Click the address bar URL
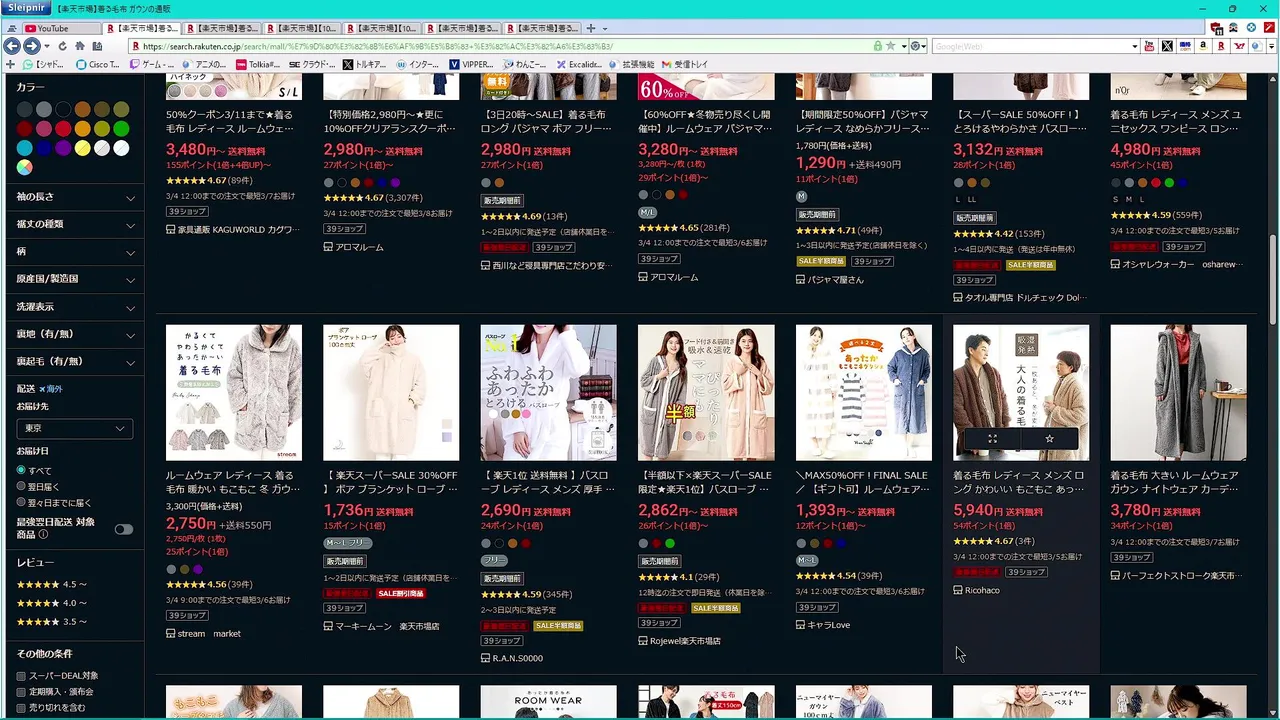This screenshot has height=720, width=1280. click(x=500, y=46)
